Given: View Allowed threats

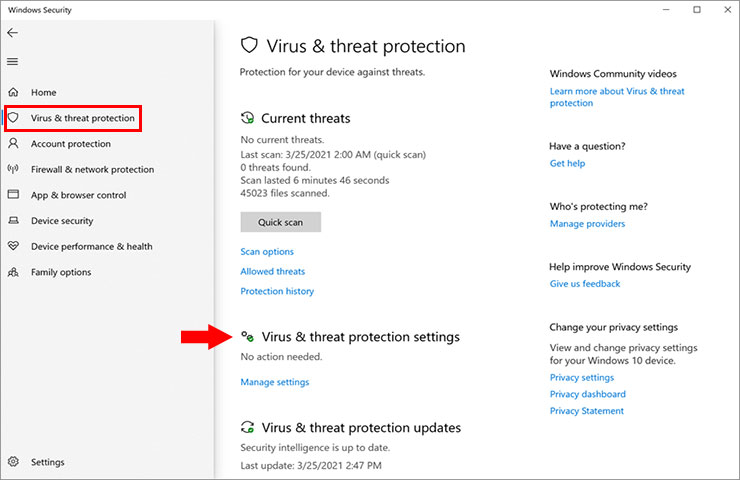Looking at the screenshot, I should tap(273, 271).
